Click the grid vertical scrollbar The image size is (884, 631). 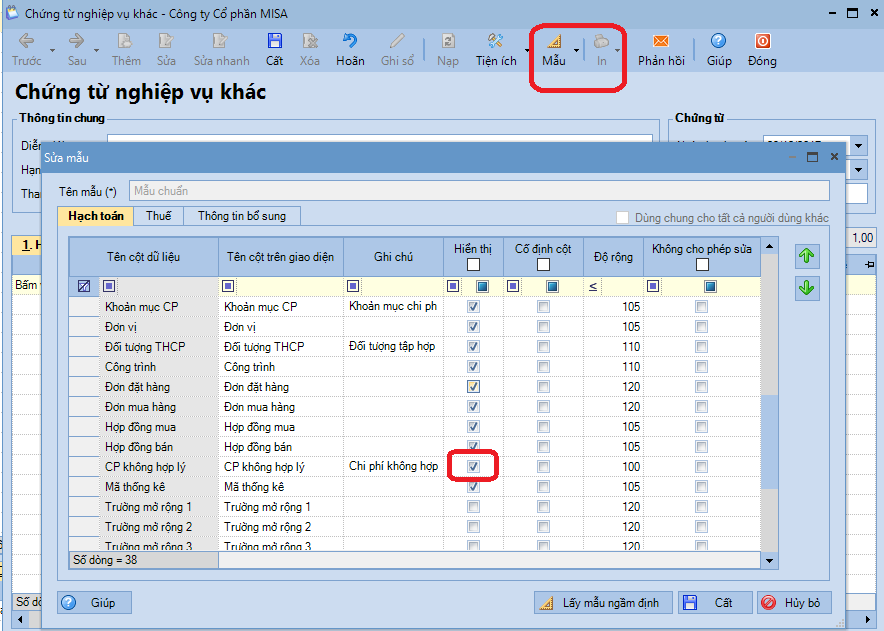(x=769, y=440)
